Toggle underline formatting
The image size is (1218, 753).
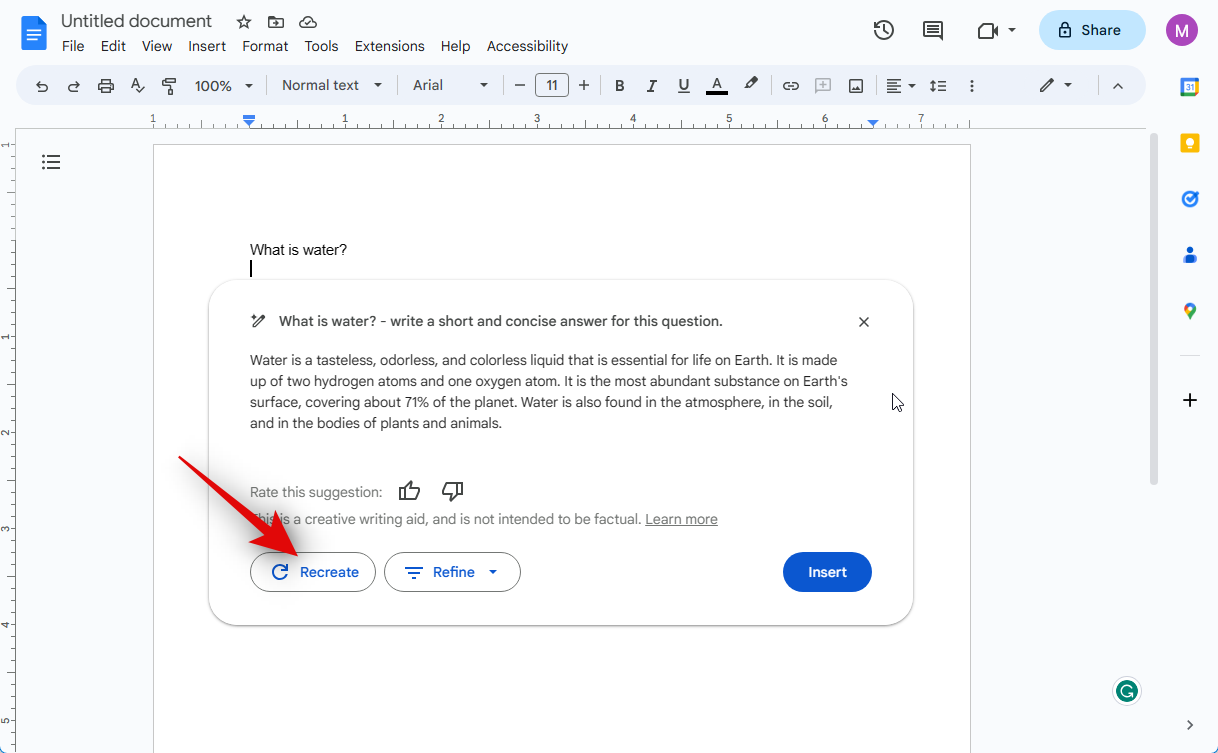(x=683, y=86)
